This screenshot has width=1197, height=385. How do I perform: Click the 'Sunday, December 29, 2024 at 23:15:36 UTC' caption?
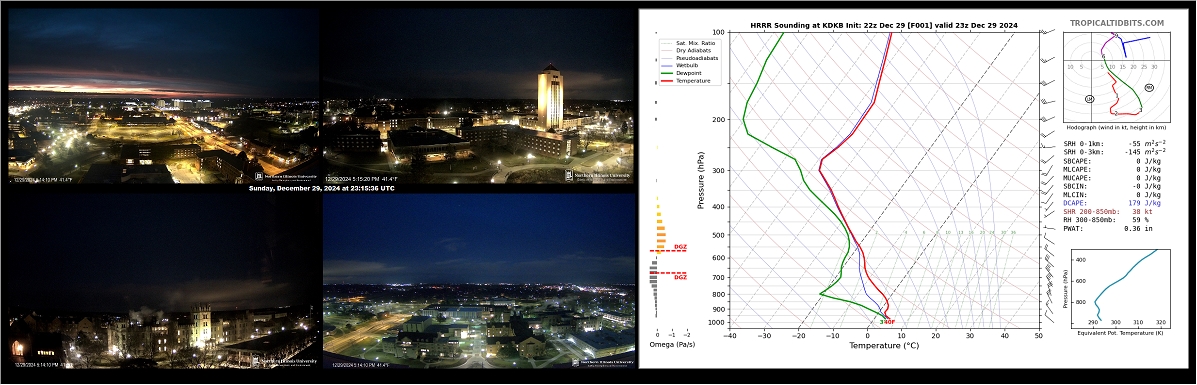(321, 188)
